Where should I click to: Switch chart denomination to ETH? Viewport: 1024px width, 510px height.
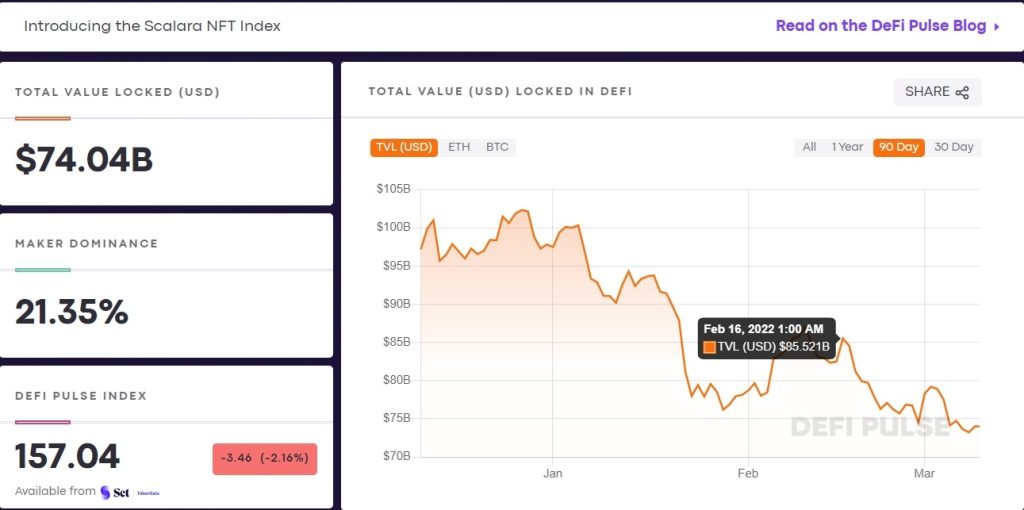point(459,147)
